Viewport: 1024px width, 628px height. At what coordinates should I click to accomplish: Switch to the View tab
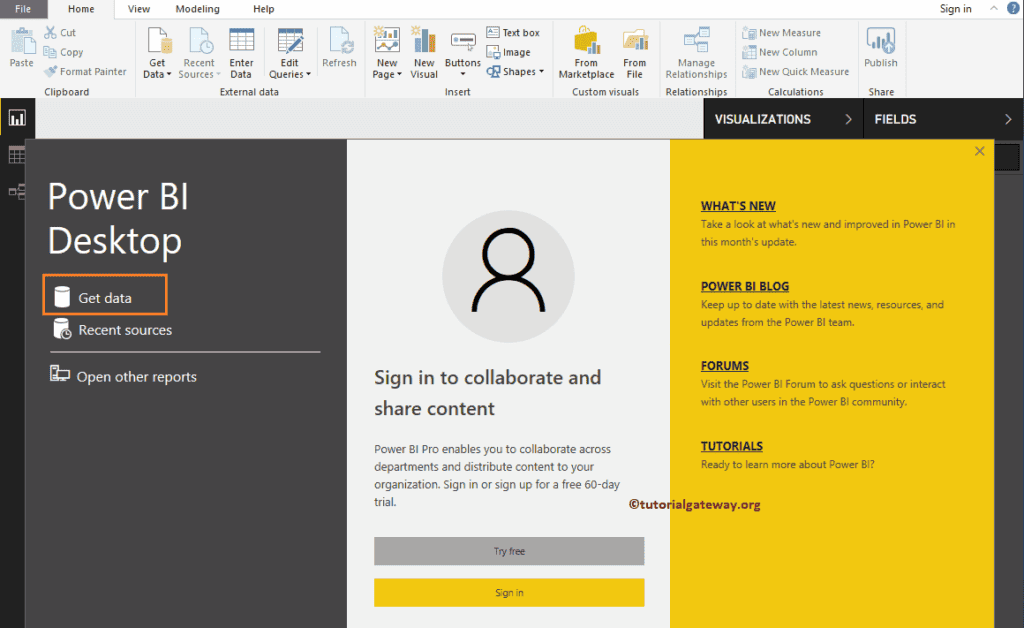[138, 8]
